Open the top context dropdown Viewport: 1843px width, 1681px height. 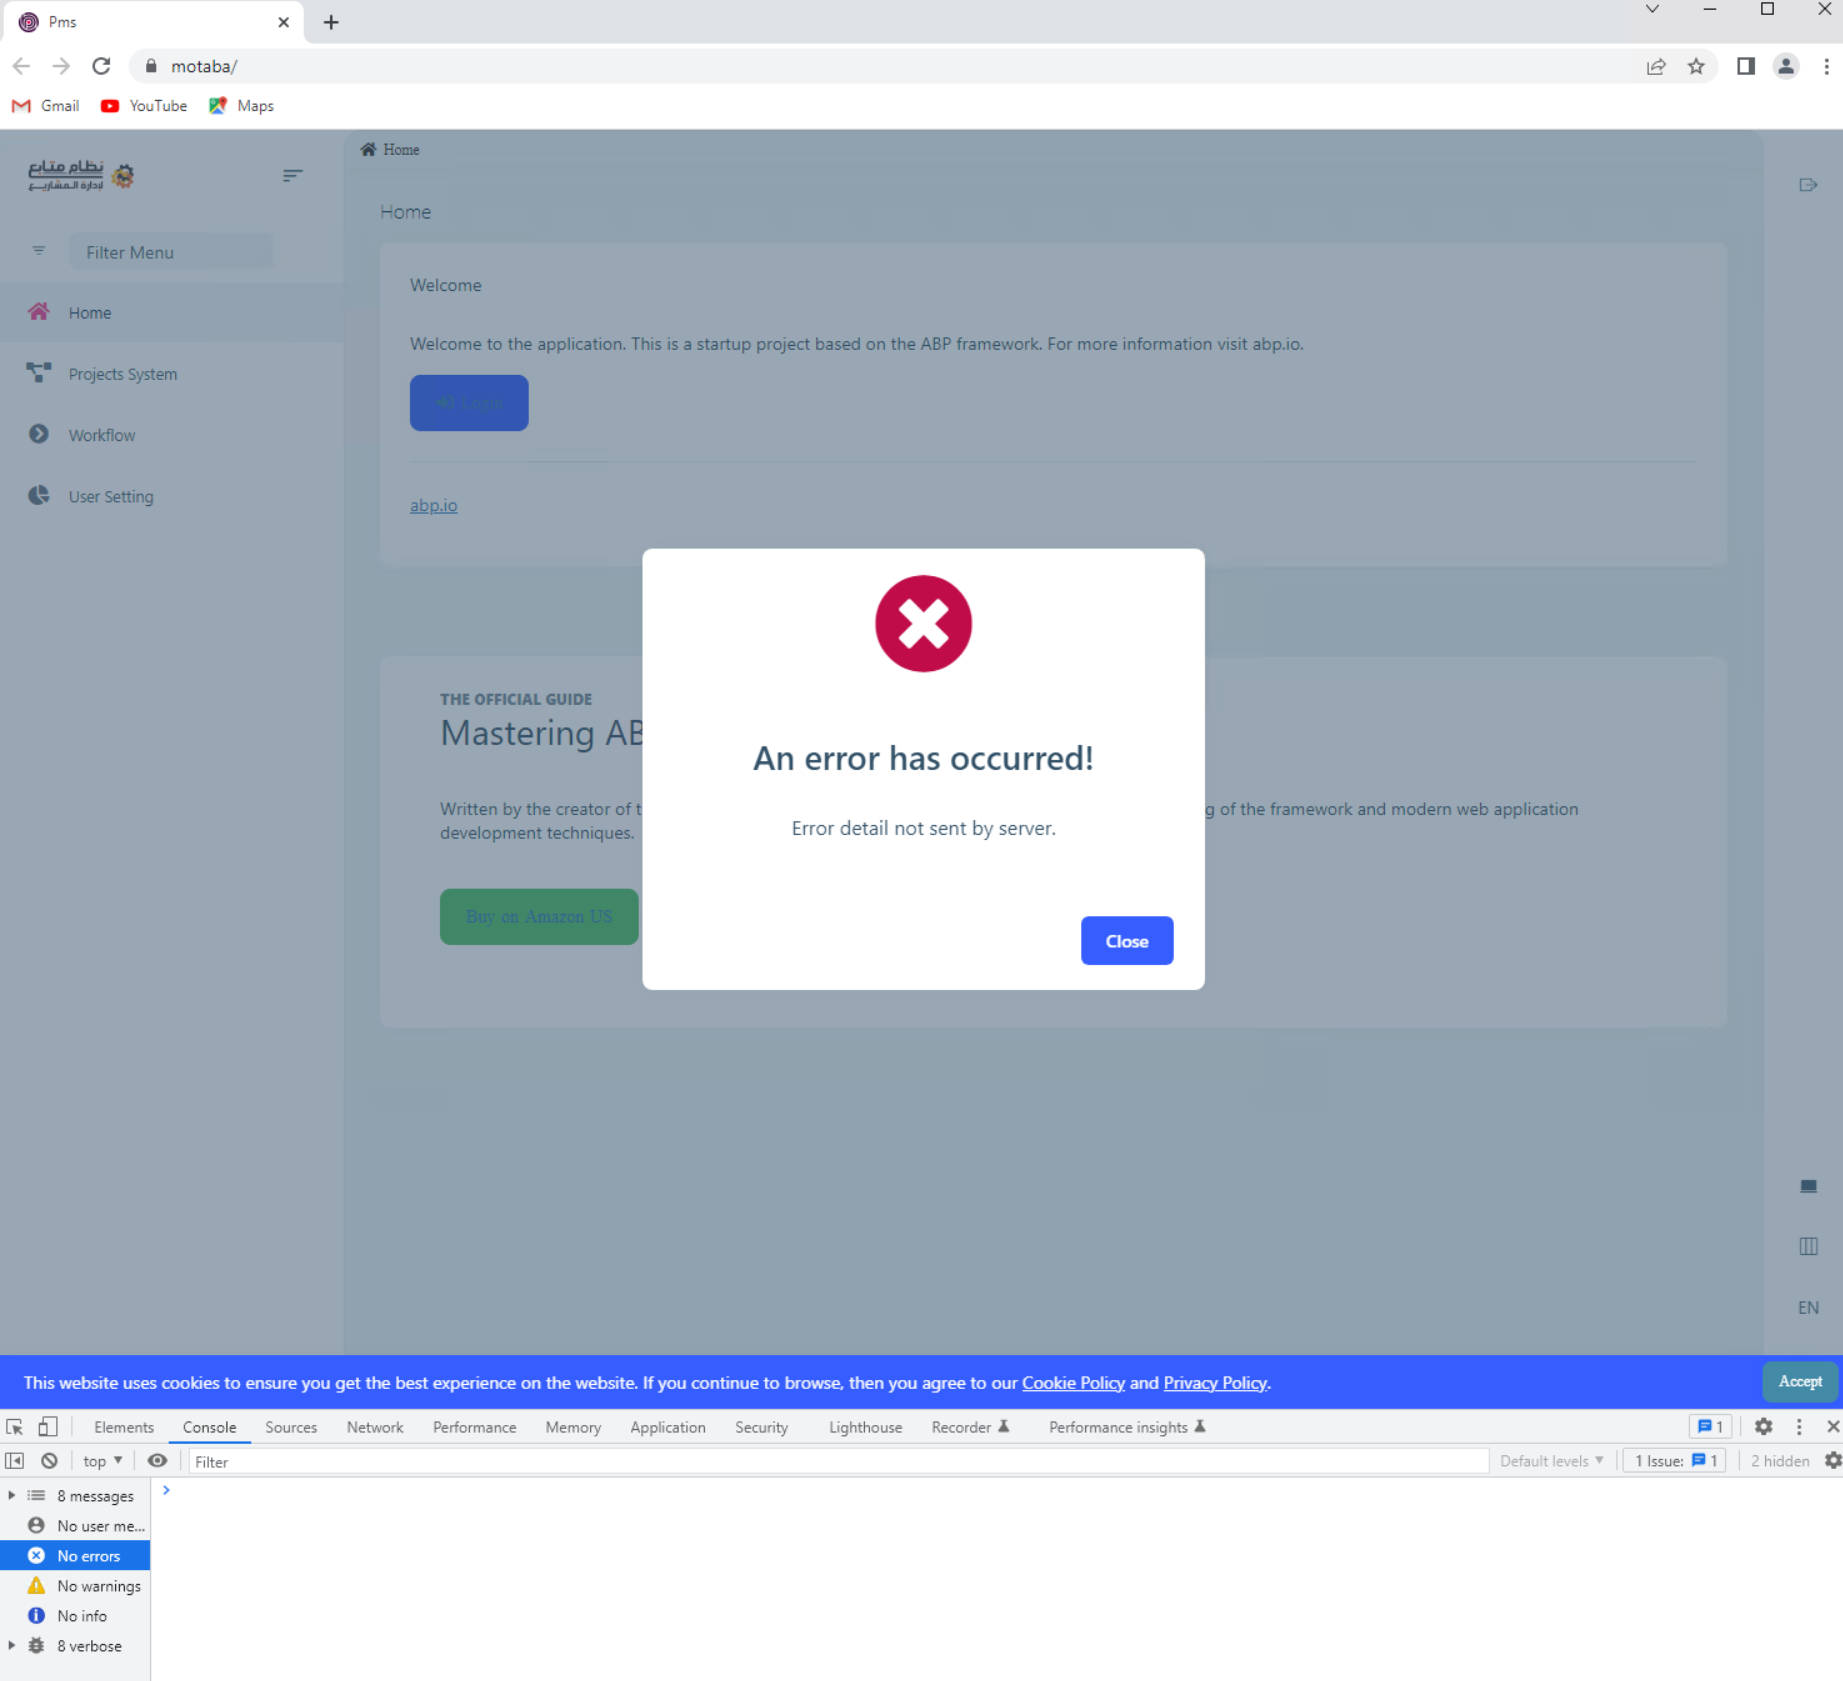tap(102, 1461)
